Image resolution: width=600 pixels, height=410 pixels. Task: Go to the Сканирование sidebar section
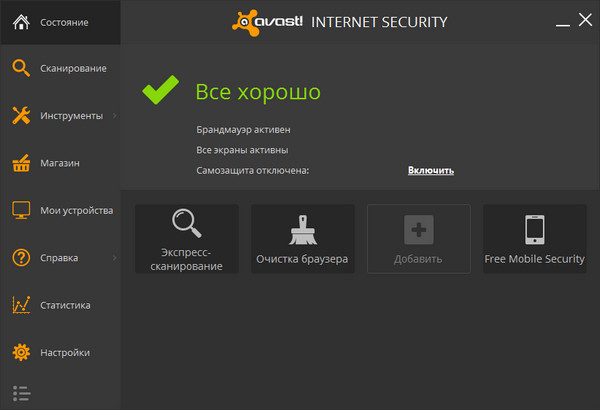click(x=60, y=68)
